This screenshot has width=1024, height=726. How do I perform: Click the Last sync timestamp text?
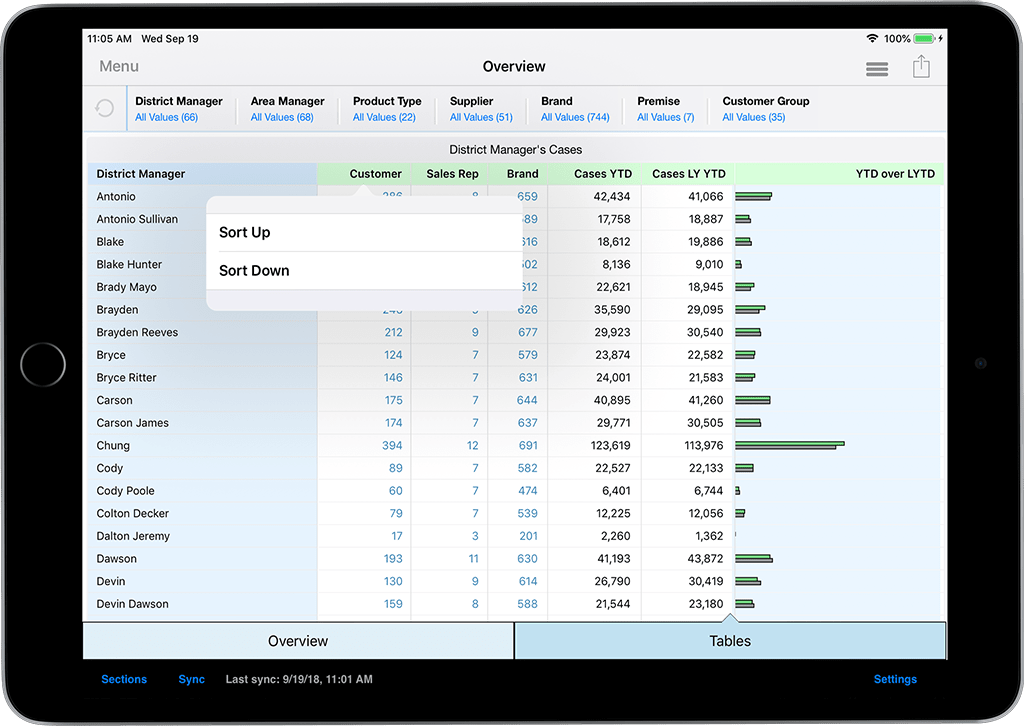click(x=299, y=679)
